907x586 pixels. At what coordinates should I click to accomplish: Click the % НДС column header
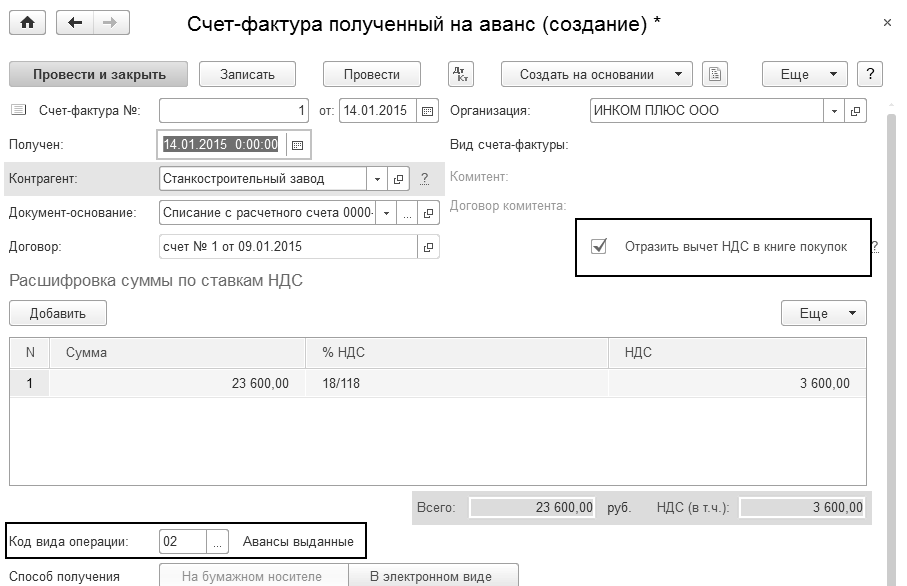[457, 353]
